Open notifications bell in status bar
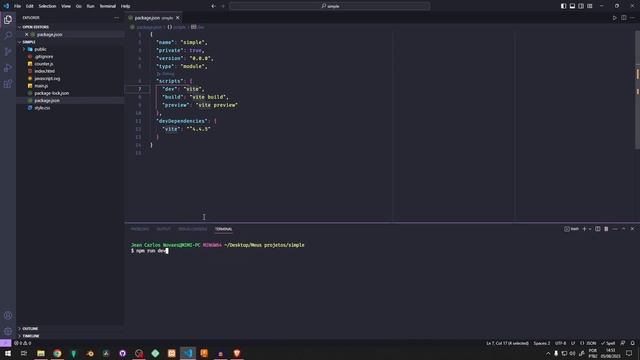 pos(632,343)
